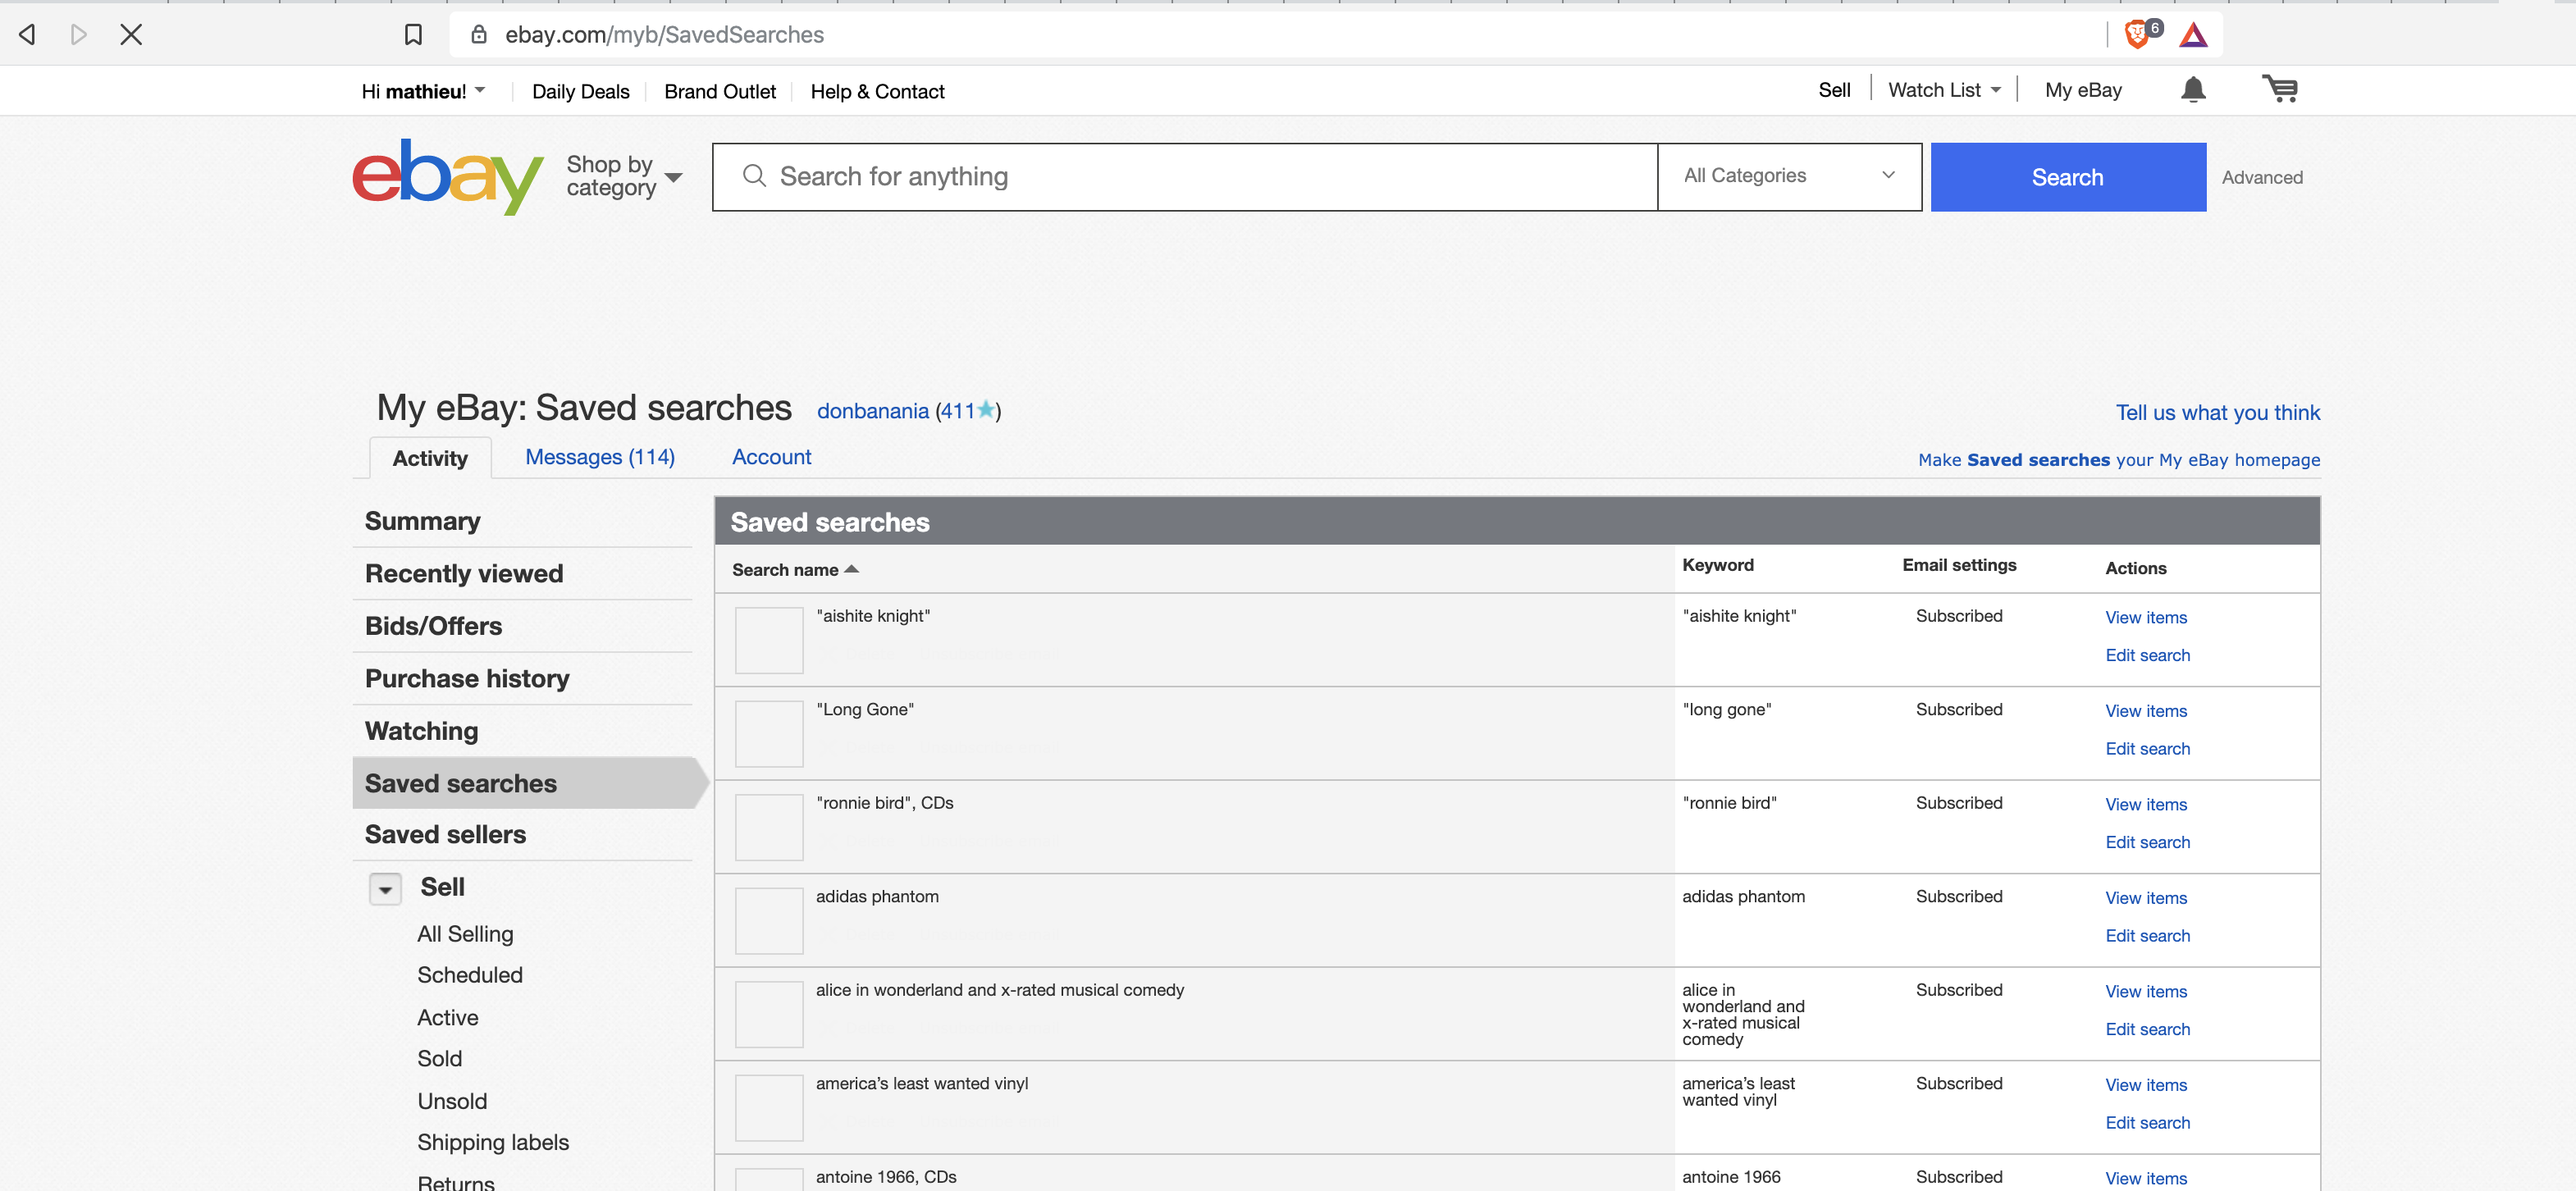Bookmark this page with the bookmark icon
Viewport: 2576px width, 1191px height.
pos(413,35)
